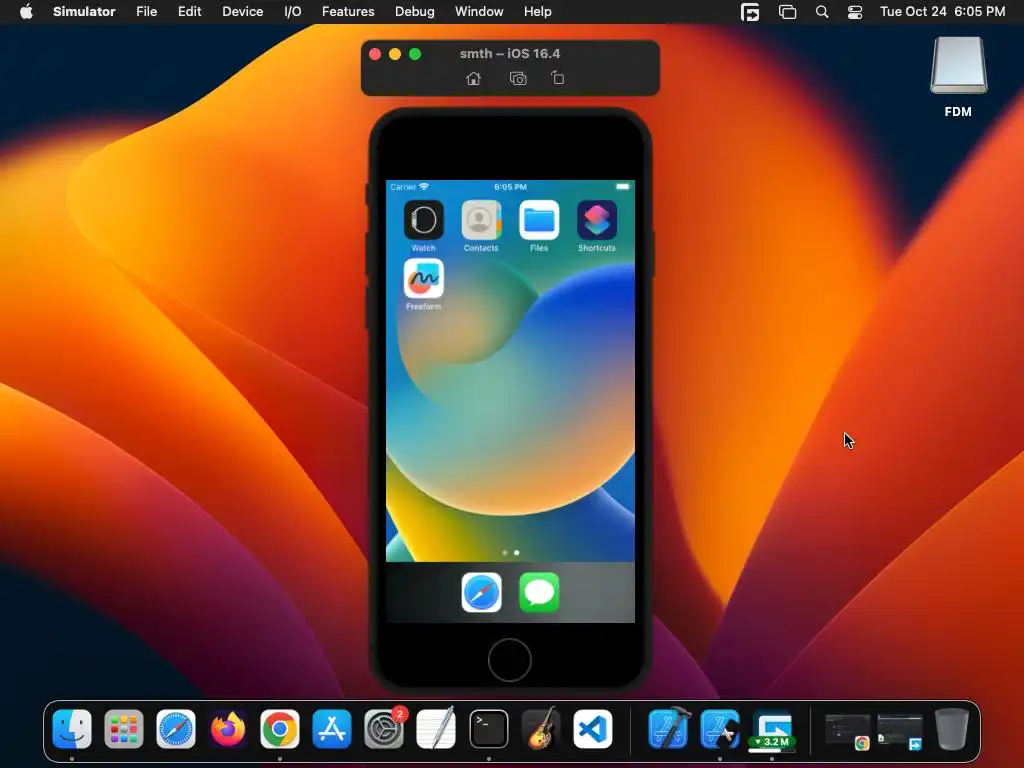Screen dimensions: 1024x768
Task: Launch GarageBand from the Dock
Action: coord(541,728)
